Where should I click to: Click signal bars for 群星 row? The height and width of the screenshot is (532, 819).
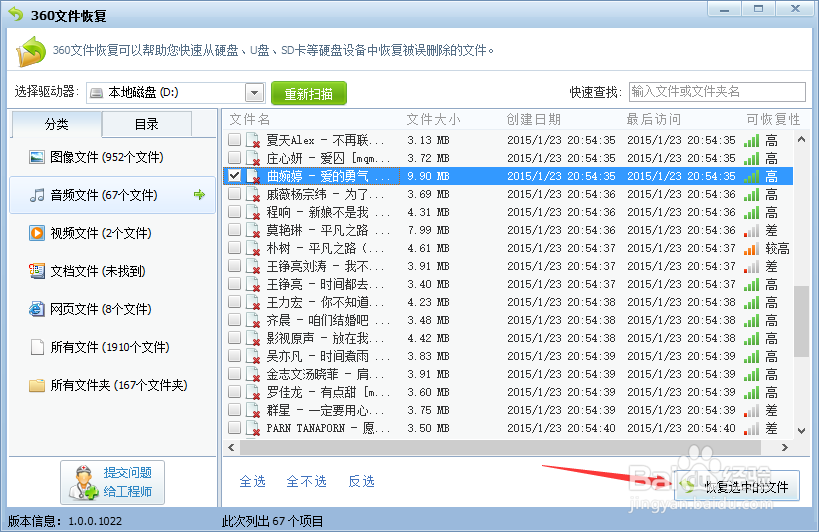(751, 410)
